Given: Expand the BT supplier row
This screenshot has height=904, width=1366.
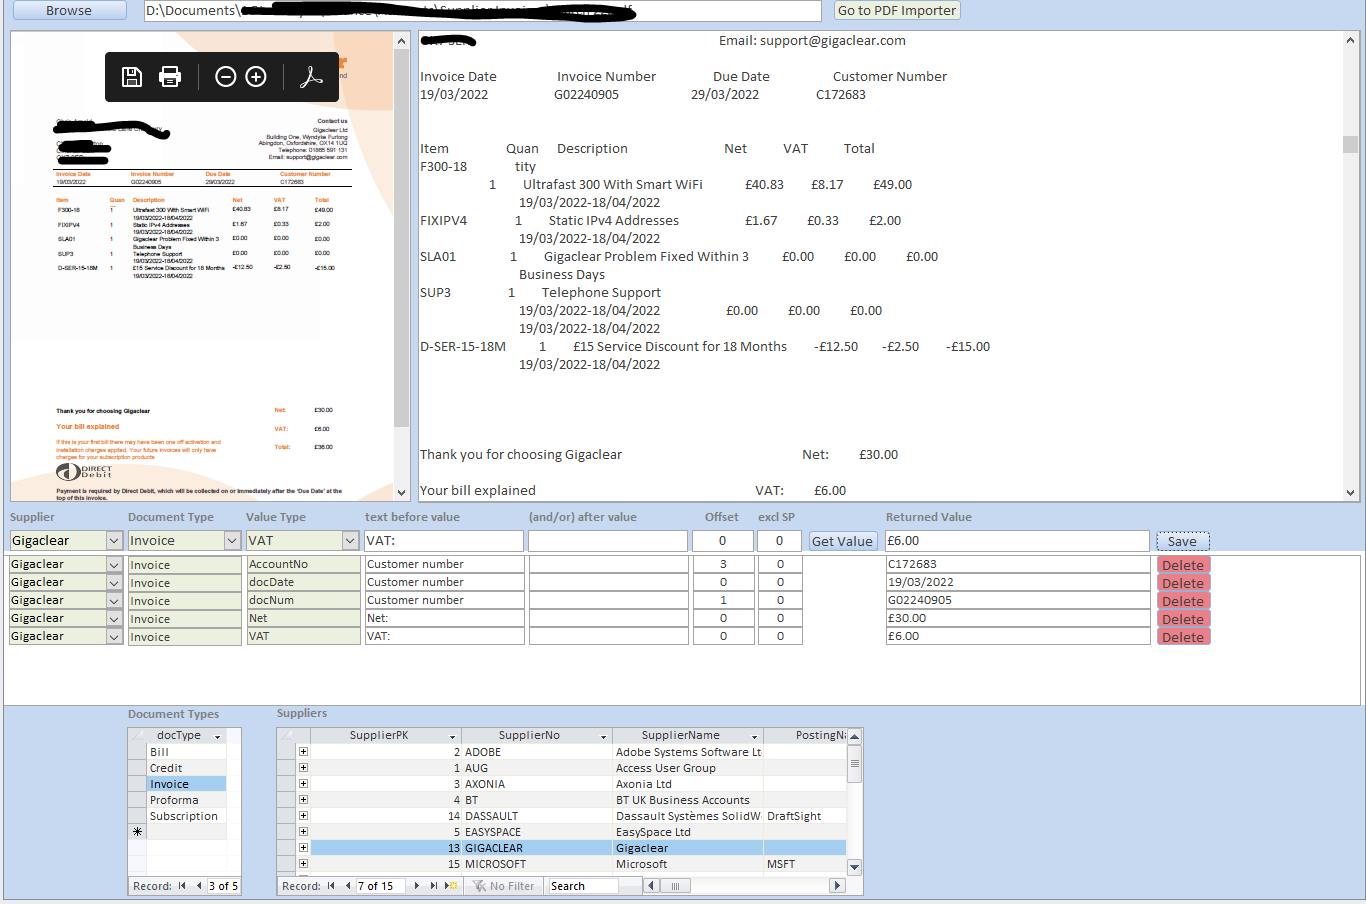Looking at the screenshot, I should [x=303, y=800].
